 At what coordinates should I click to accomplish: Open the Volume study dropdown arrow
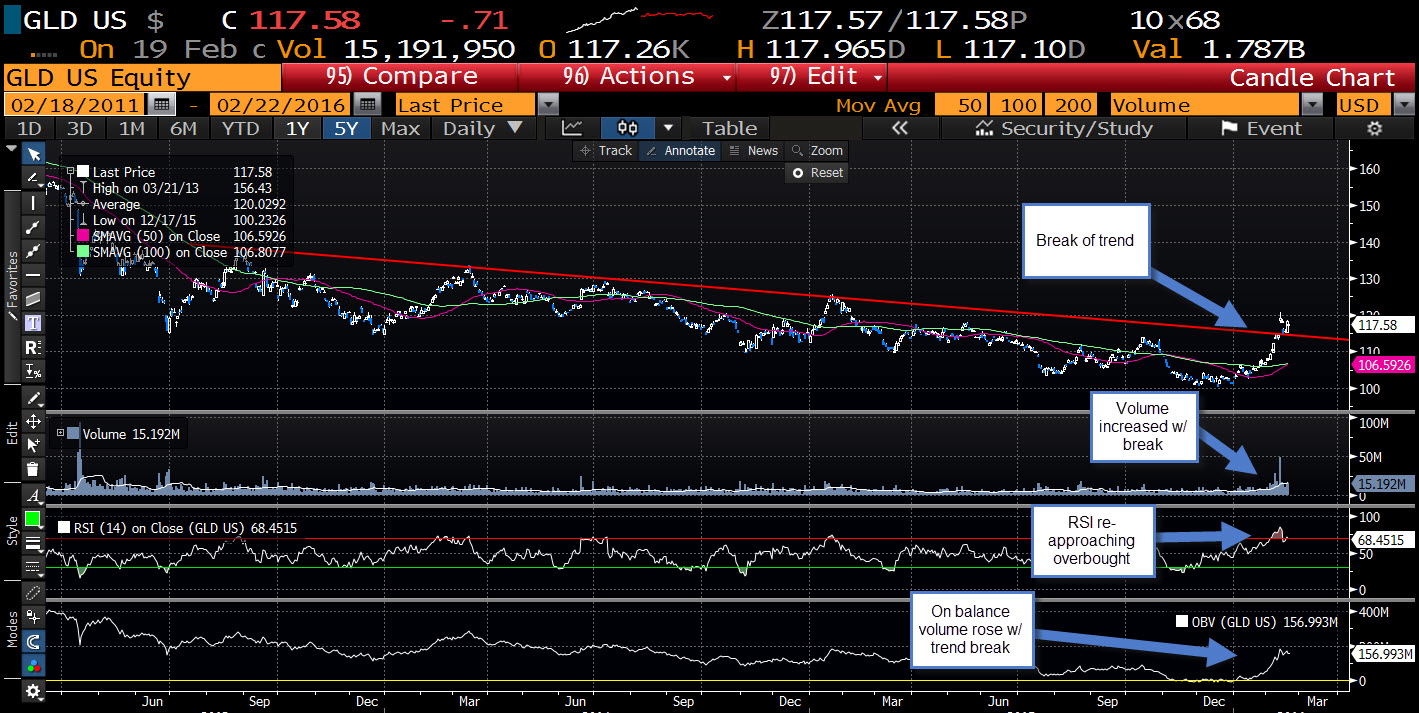1311,105
